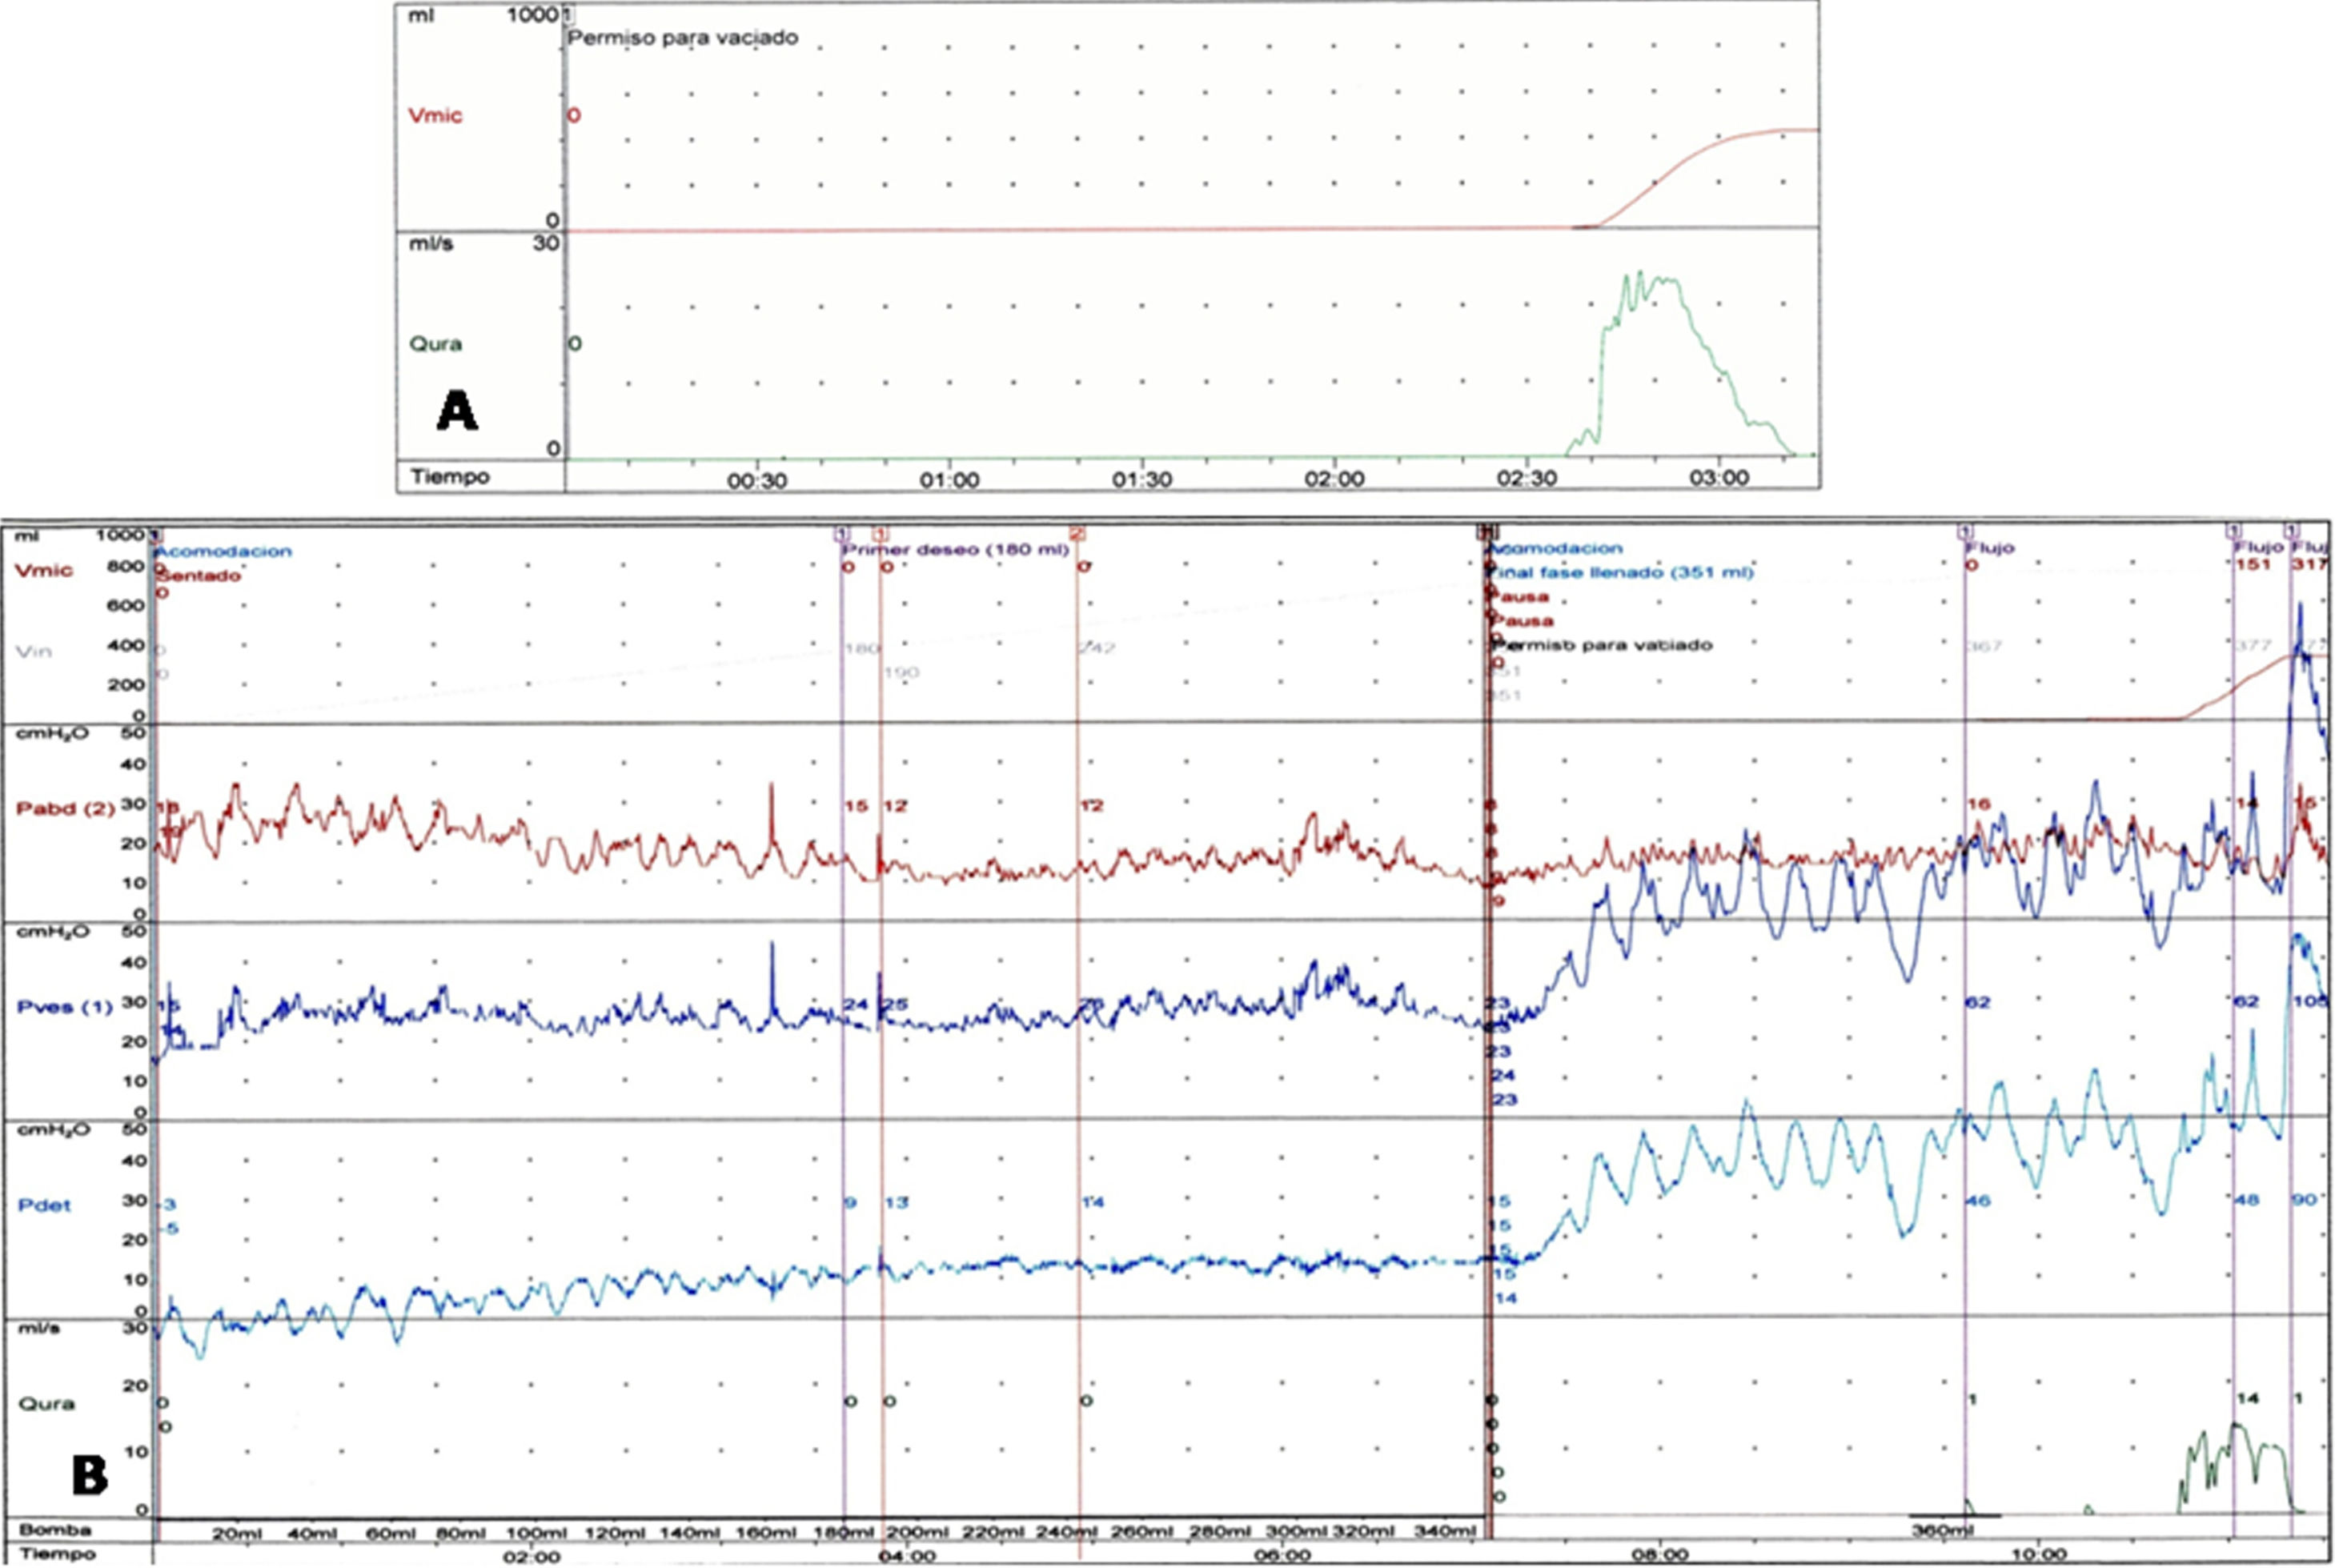Click the 02:00 tick on panel B Tiempo axis
Screen dimensions: 2335x1568
point(531,1557)
